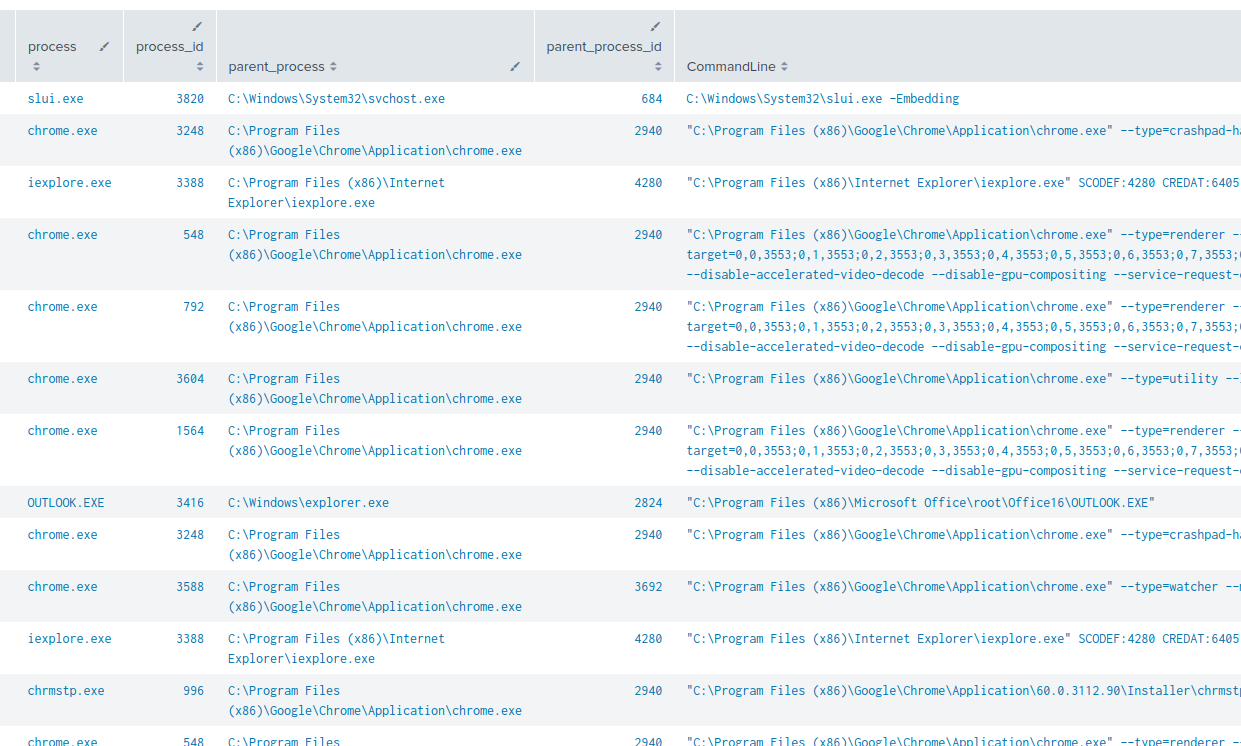Viewport: 1241px width, 746px height.
Task: Click the slui.exe -Embedding command line
Action: [x=822, y=99]
